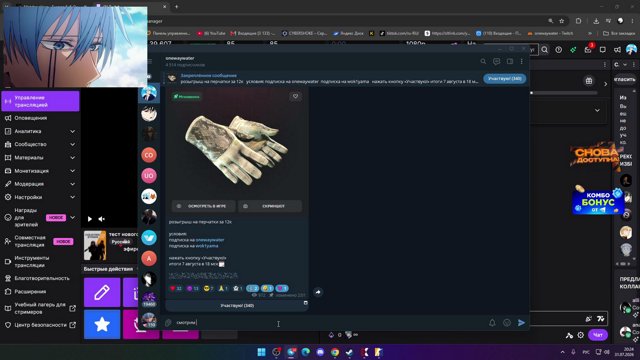Open chat settings gear icon
640x360 pixels.
(580, 335)
